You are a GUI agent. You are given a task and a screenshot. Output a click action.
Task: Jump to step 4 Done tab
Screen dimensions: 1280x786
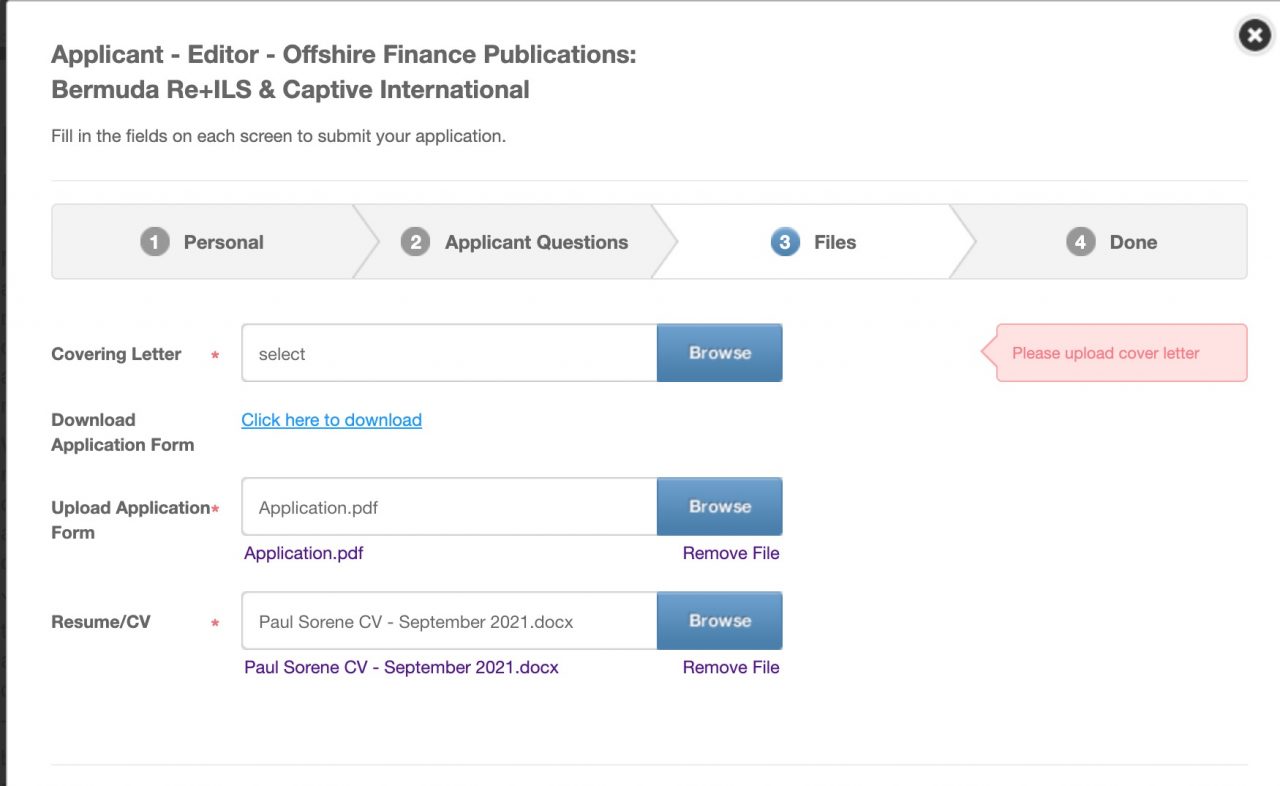(1111, 242)
